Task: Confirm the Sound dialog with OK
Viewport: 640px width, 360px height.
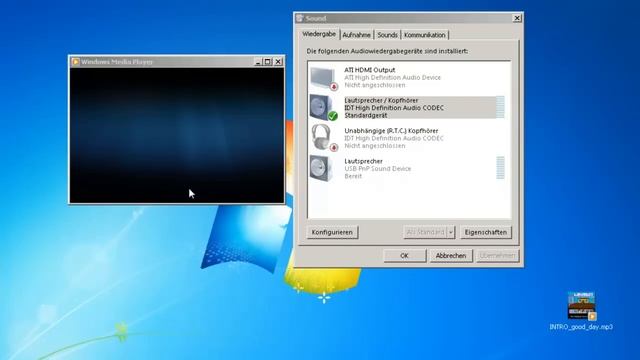Action: [x=404, y=256]
